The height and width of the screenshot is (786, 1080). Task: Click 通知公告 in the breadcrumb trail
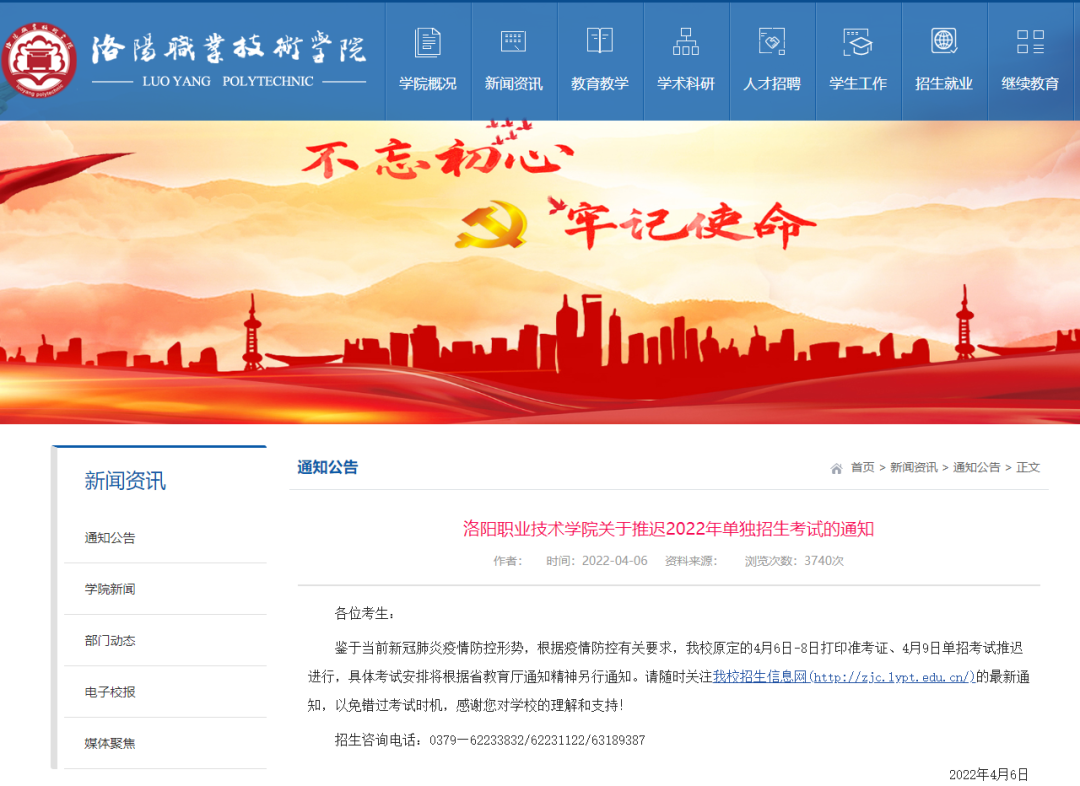[x=976, y=468]
